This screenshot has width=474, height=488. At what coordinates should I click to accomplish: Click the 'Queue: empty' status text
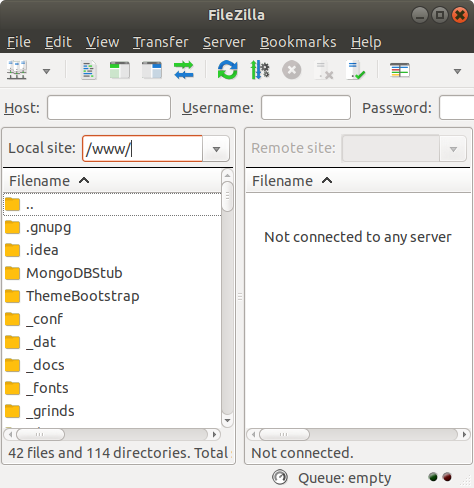pos(345,478)
